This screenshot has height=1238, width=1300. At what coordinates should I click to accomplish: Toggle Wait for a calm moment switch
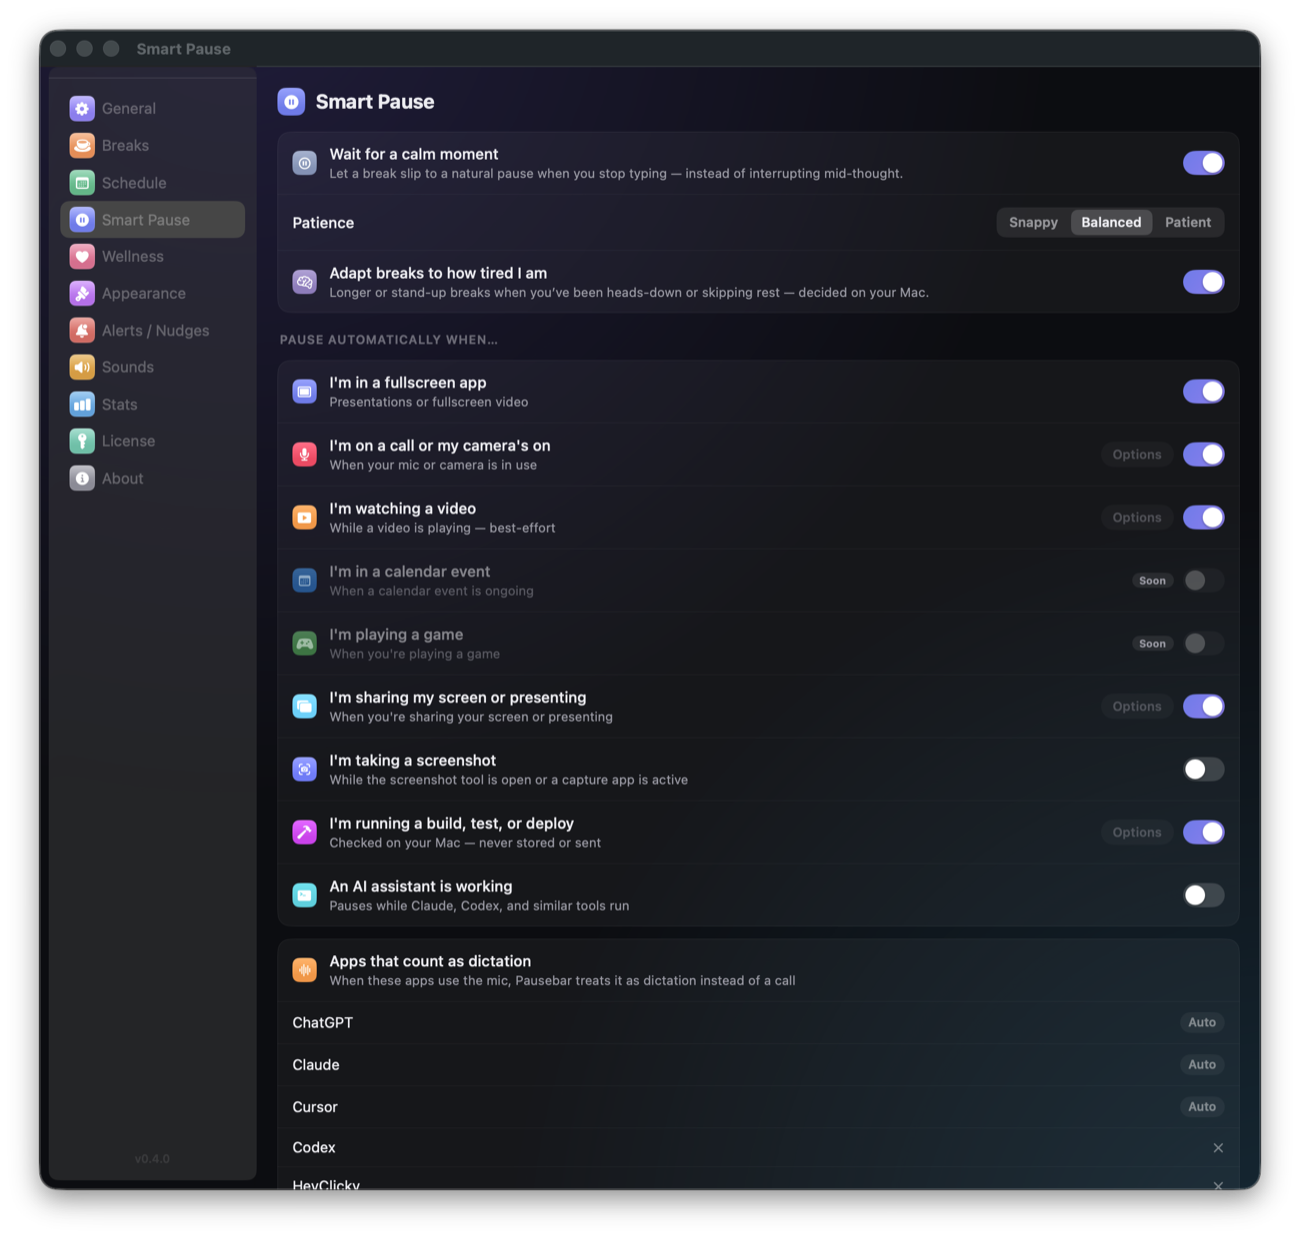pos(1203,163)
